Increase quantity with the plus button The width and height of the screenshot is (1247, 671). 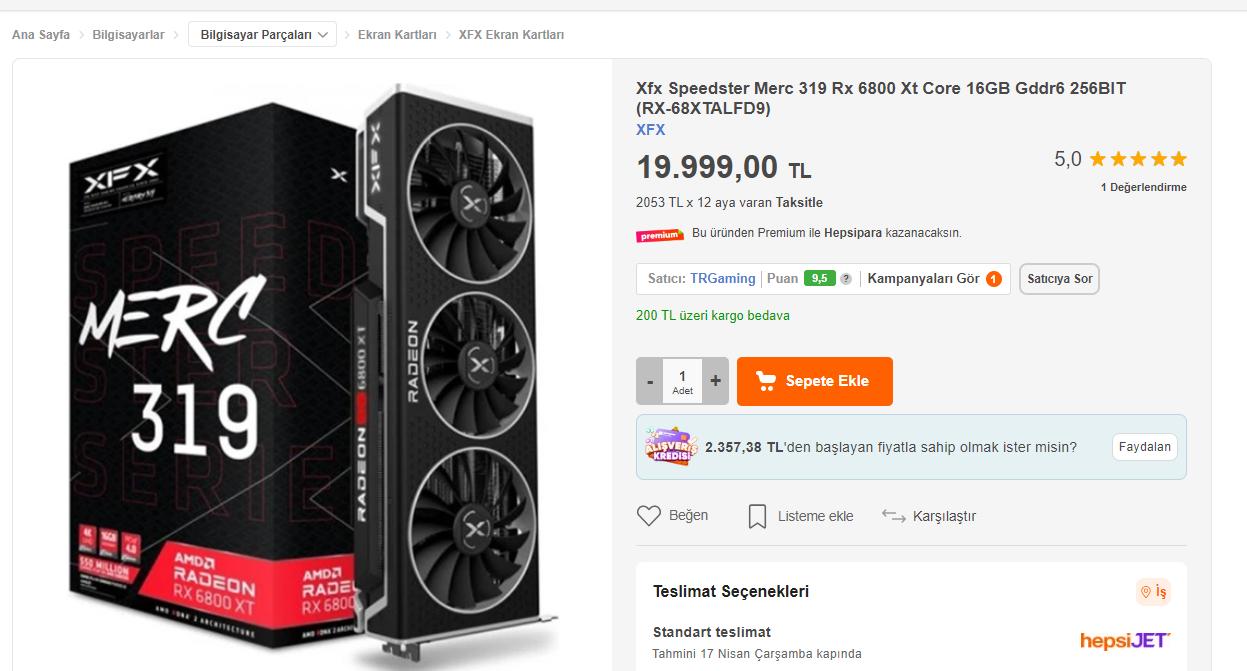pyautogui.click(x=715, y=381)
